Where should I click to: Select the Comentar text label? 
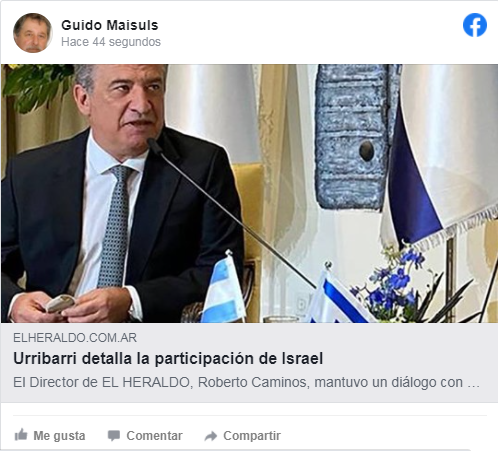[154, 436]
